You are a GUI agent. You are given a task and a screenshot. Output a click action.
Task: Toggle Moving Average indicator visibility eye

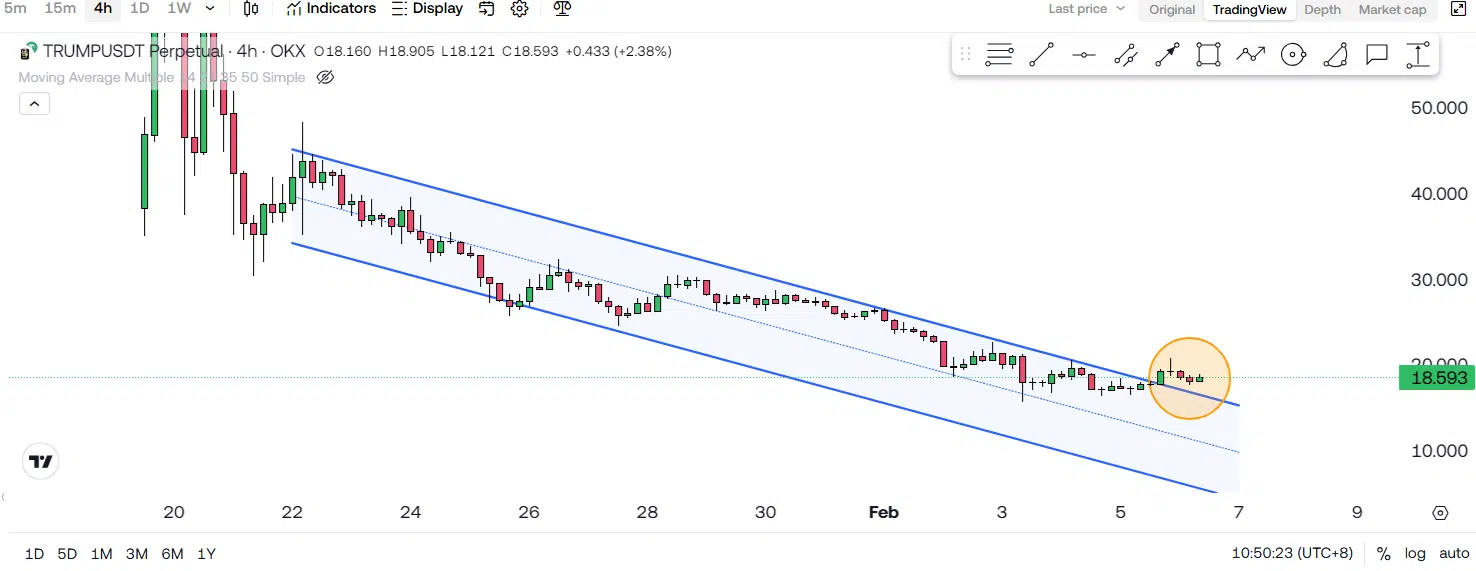tap(325, 77)
